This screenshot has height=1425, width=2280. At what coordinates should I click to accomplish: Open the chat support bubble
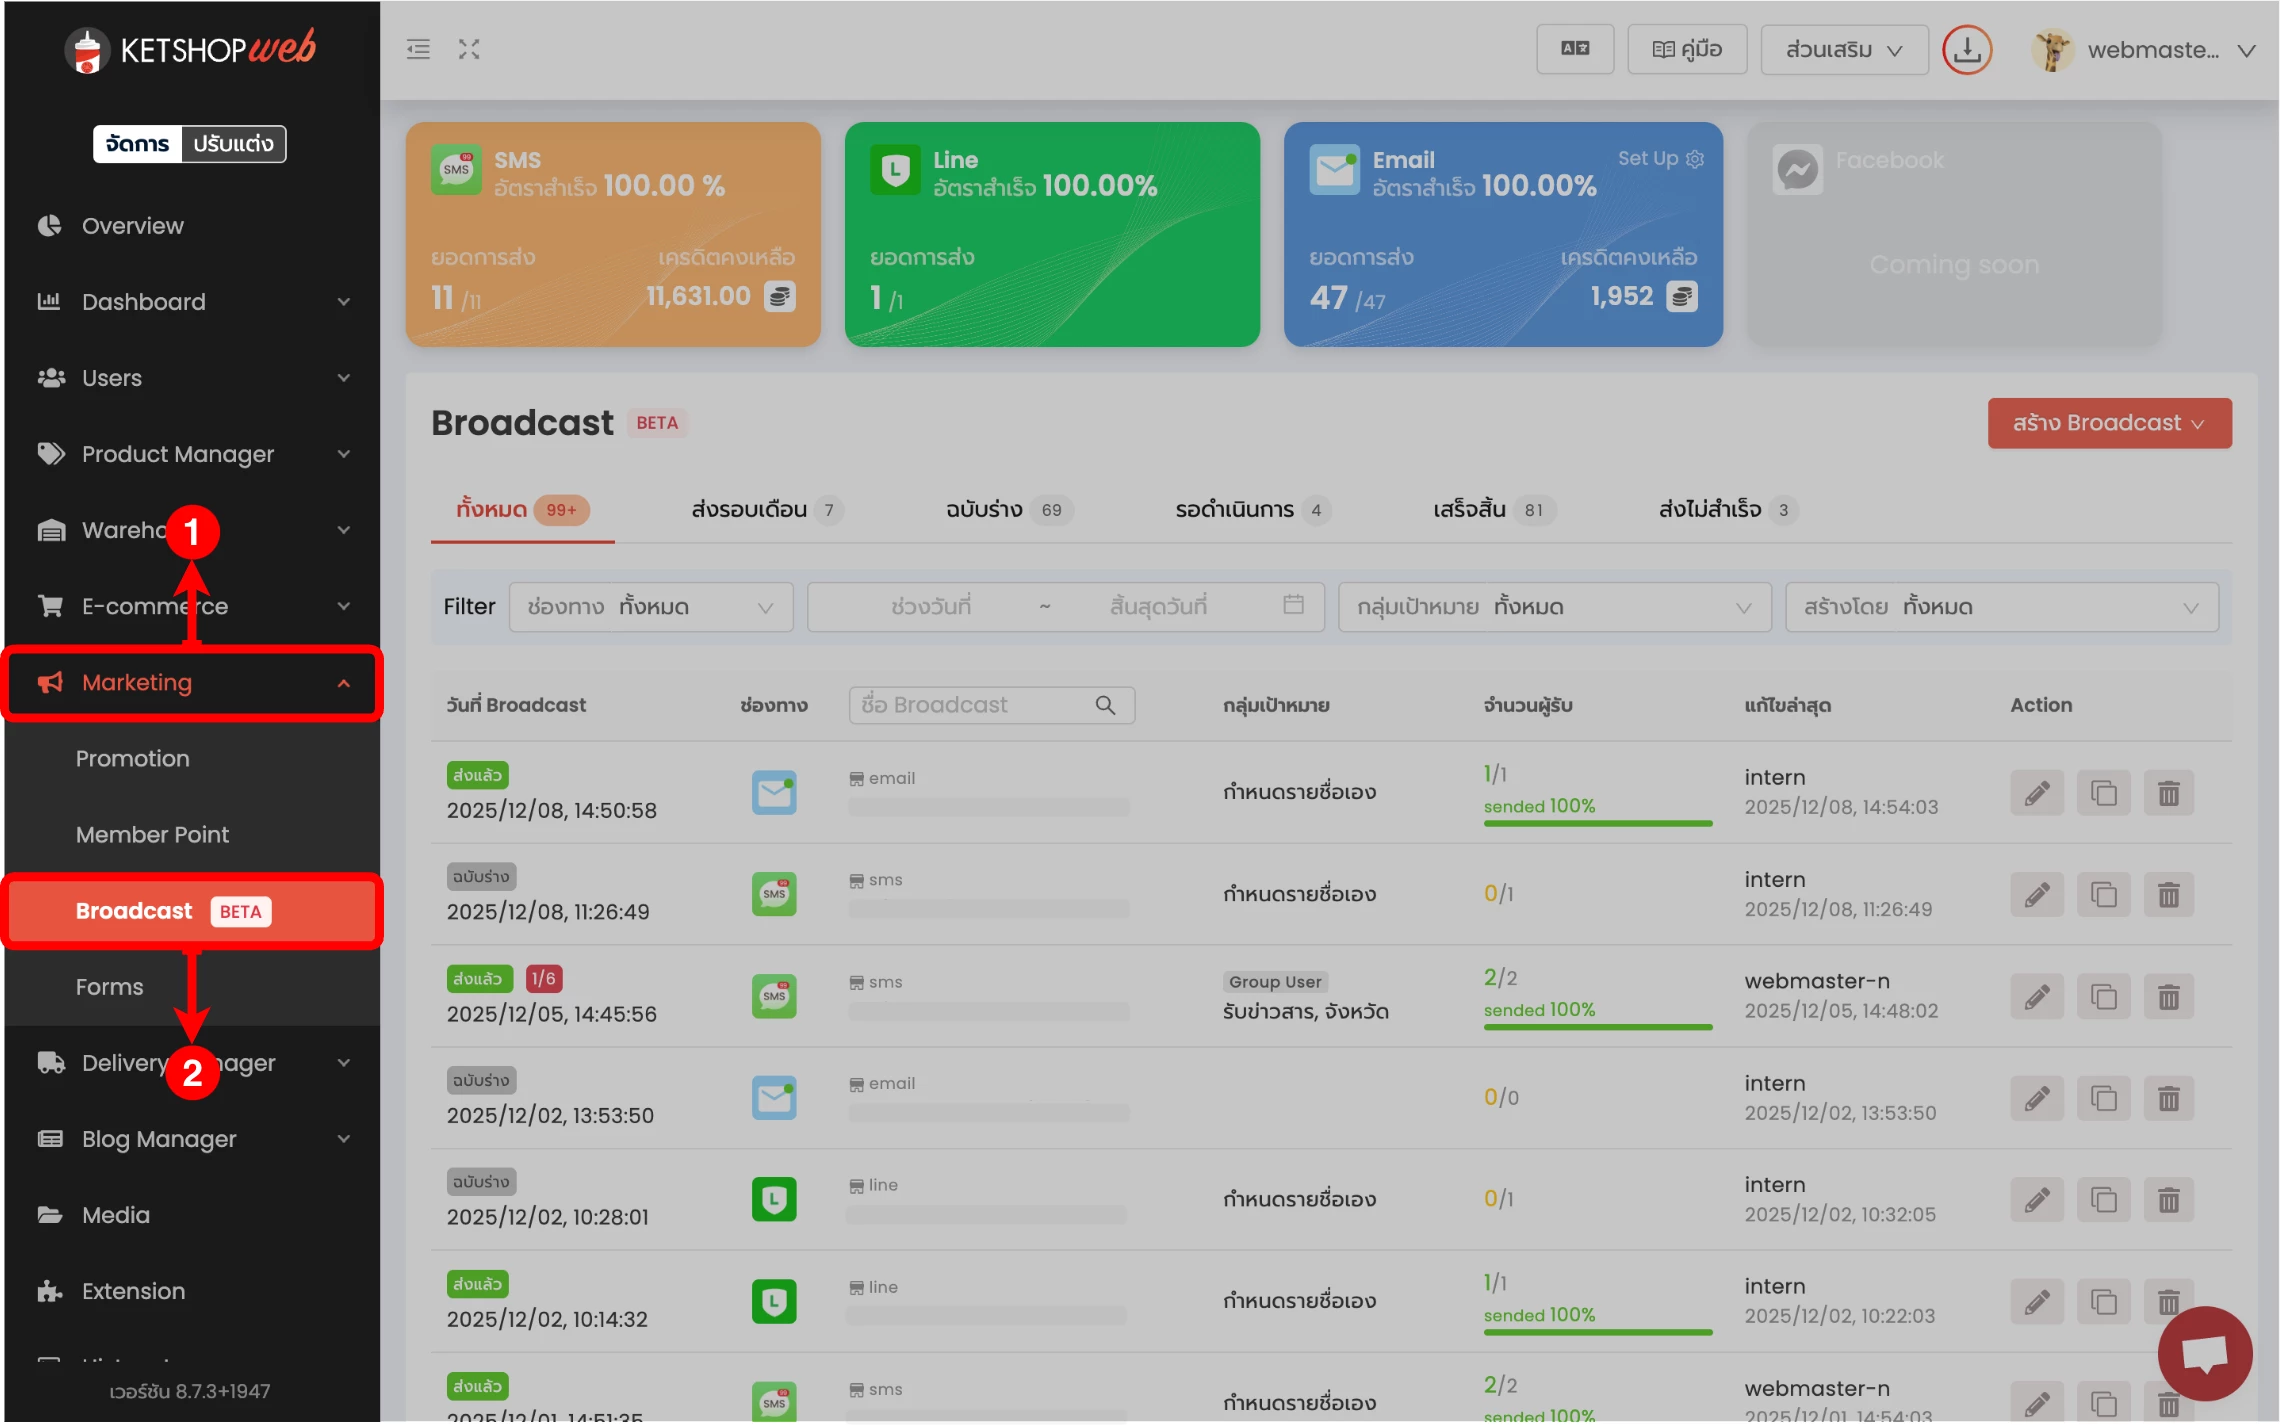[x=2204, y=1353]
